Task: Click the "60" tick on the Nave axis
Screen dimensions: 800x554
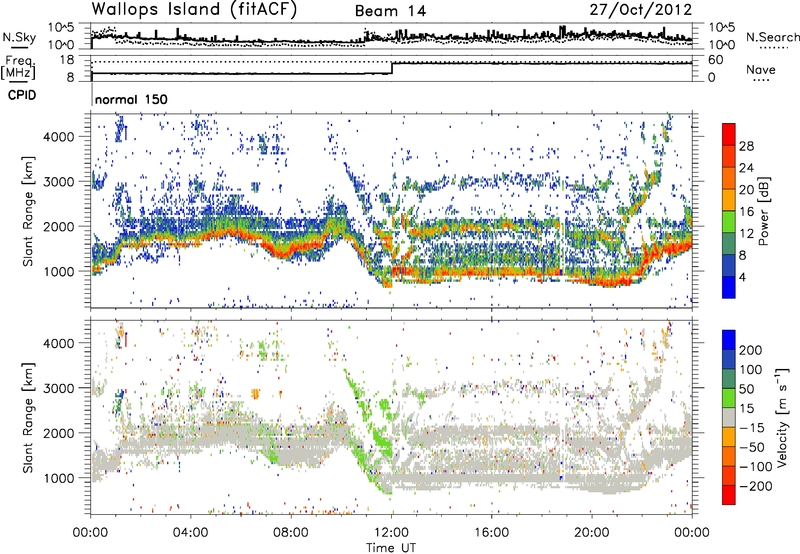Action: tap(715, 60)
